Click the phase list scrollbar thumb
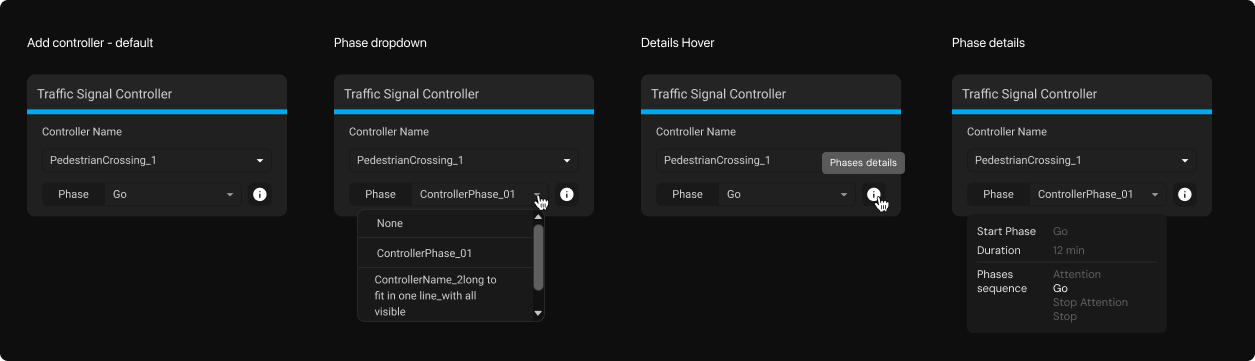Screen dimensions: 1255x361 pyautogui.click(x=539, y=257)
